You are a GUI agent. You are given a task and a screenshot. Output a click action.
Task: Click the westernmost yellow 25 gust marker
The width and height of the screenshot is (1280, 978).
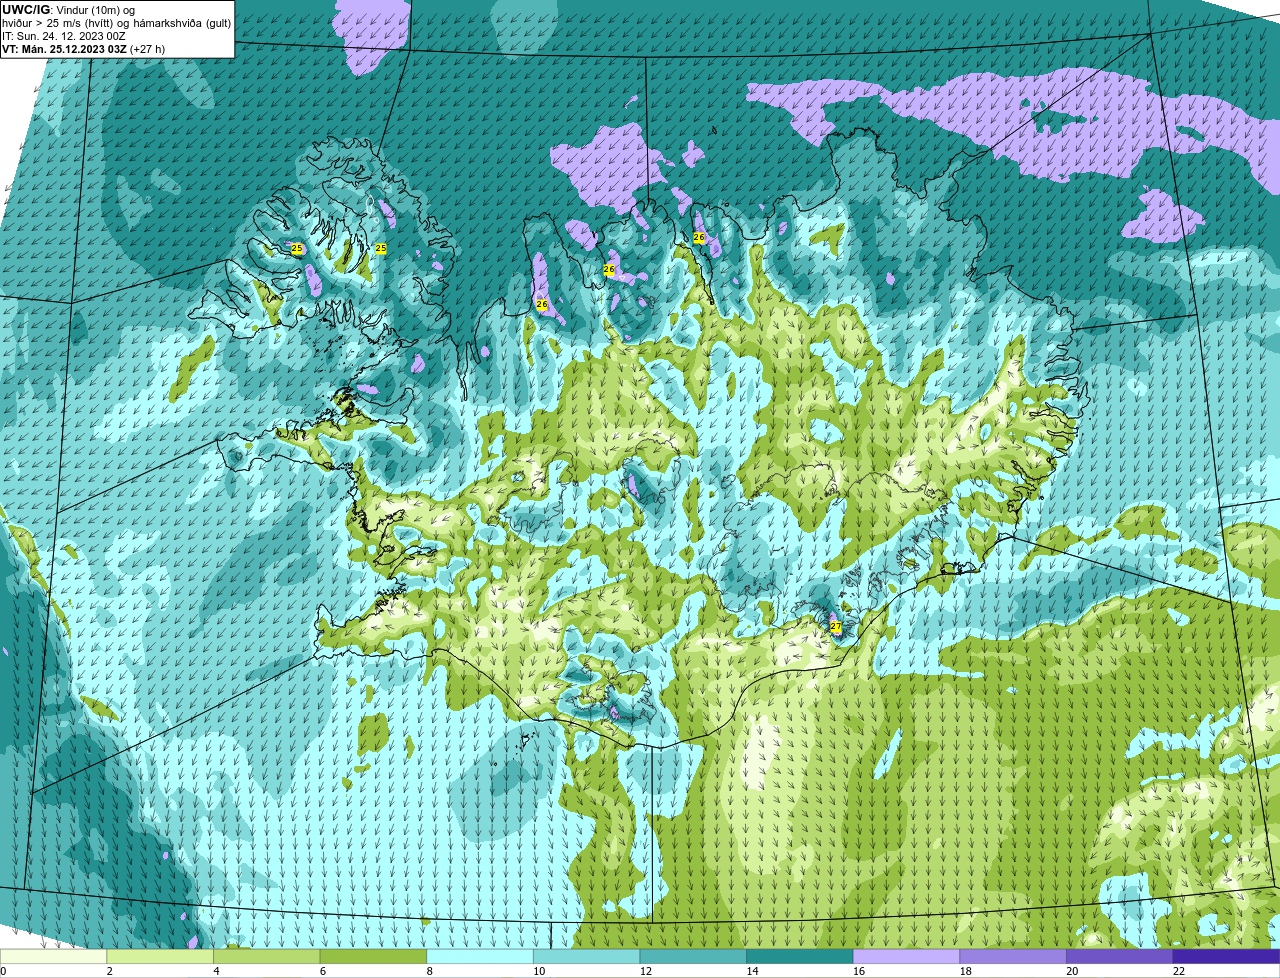click(296, 248)
